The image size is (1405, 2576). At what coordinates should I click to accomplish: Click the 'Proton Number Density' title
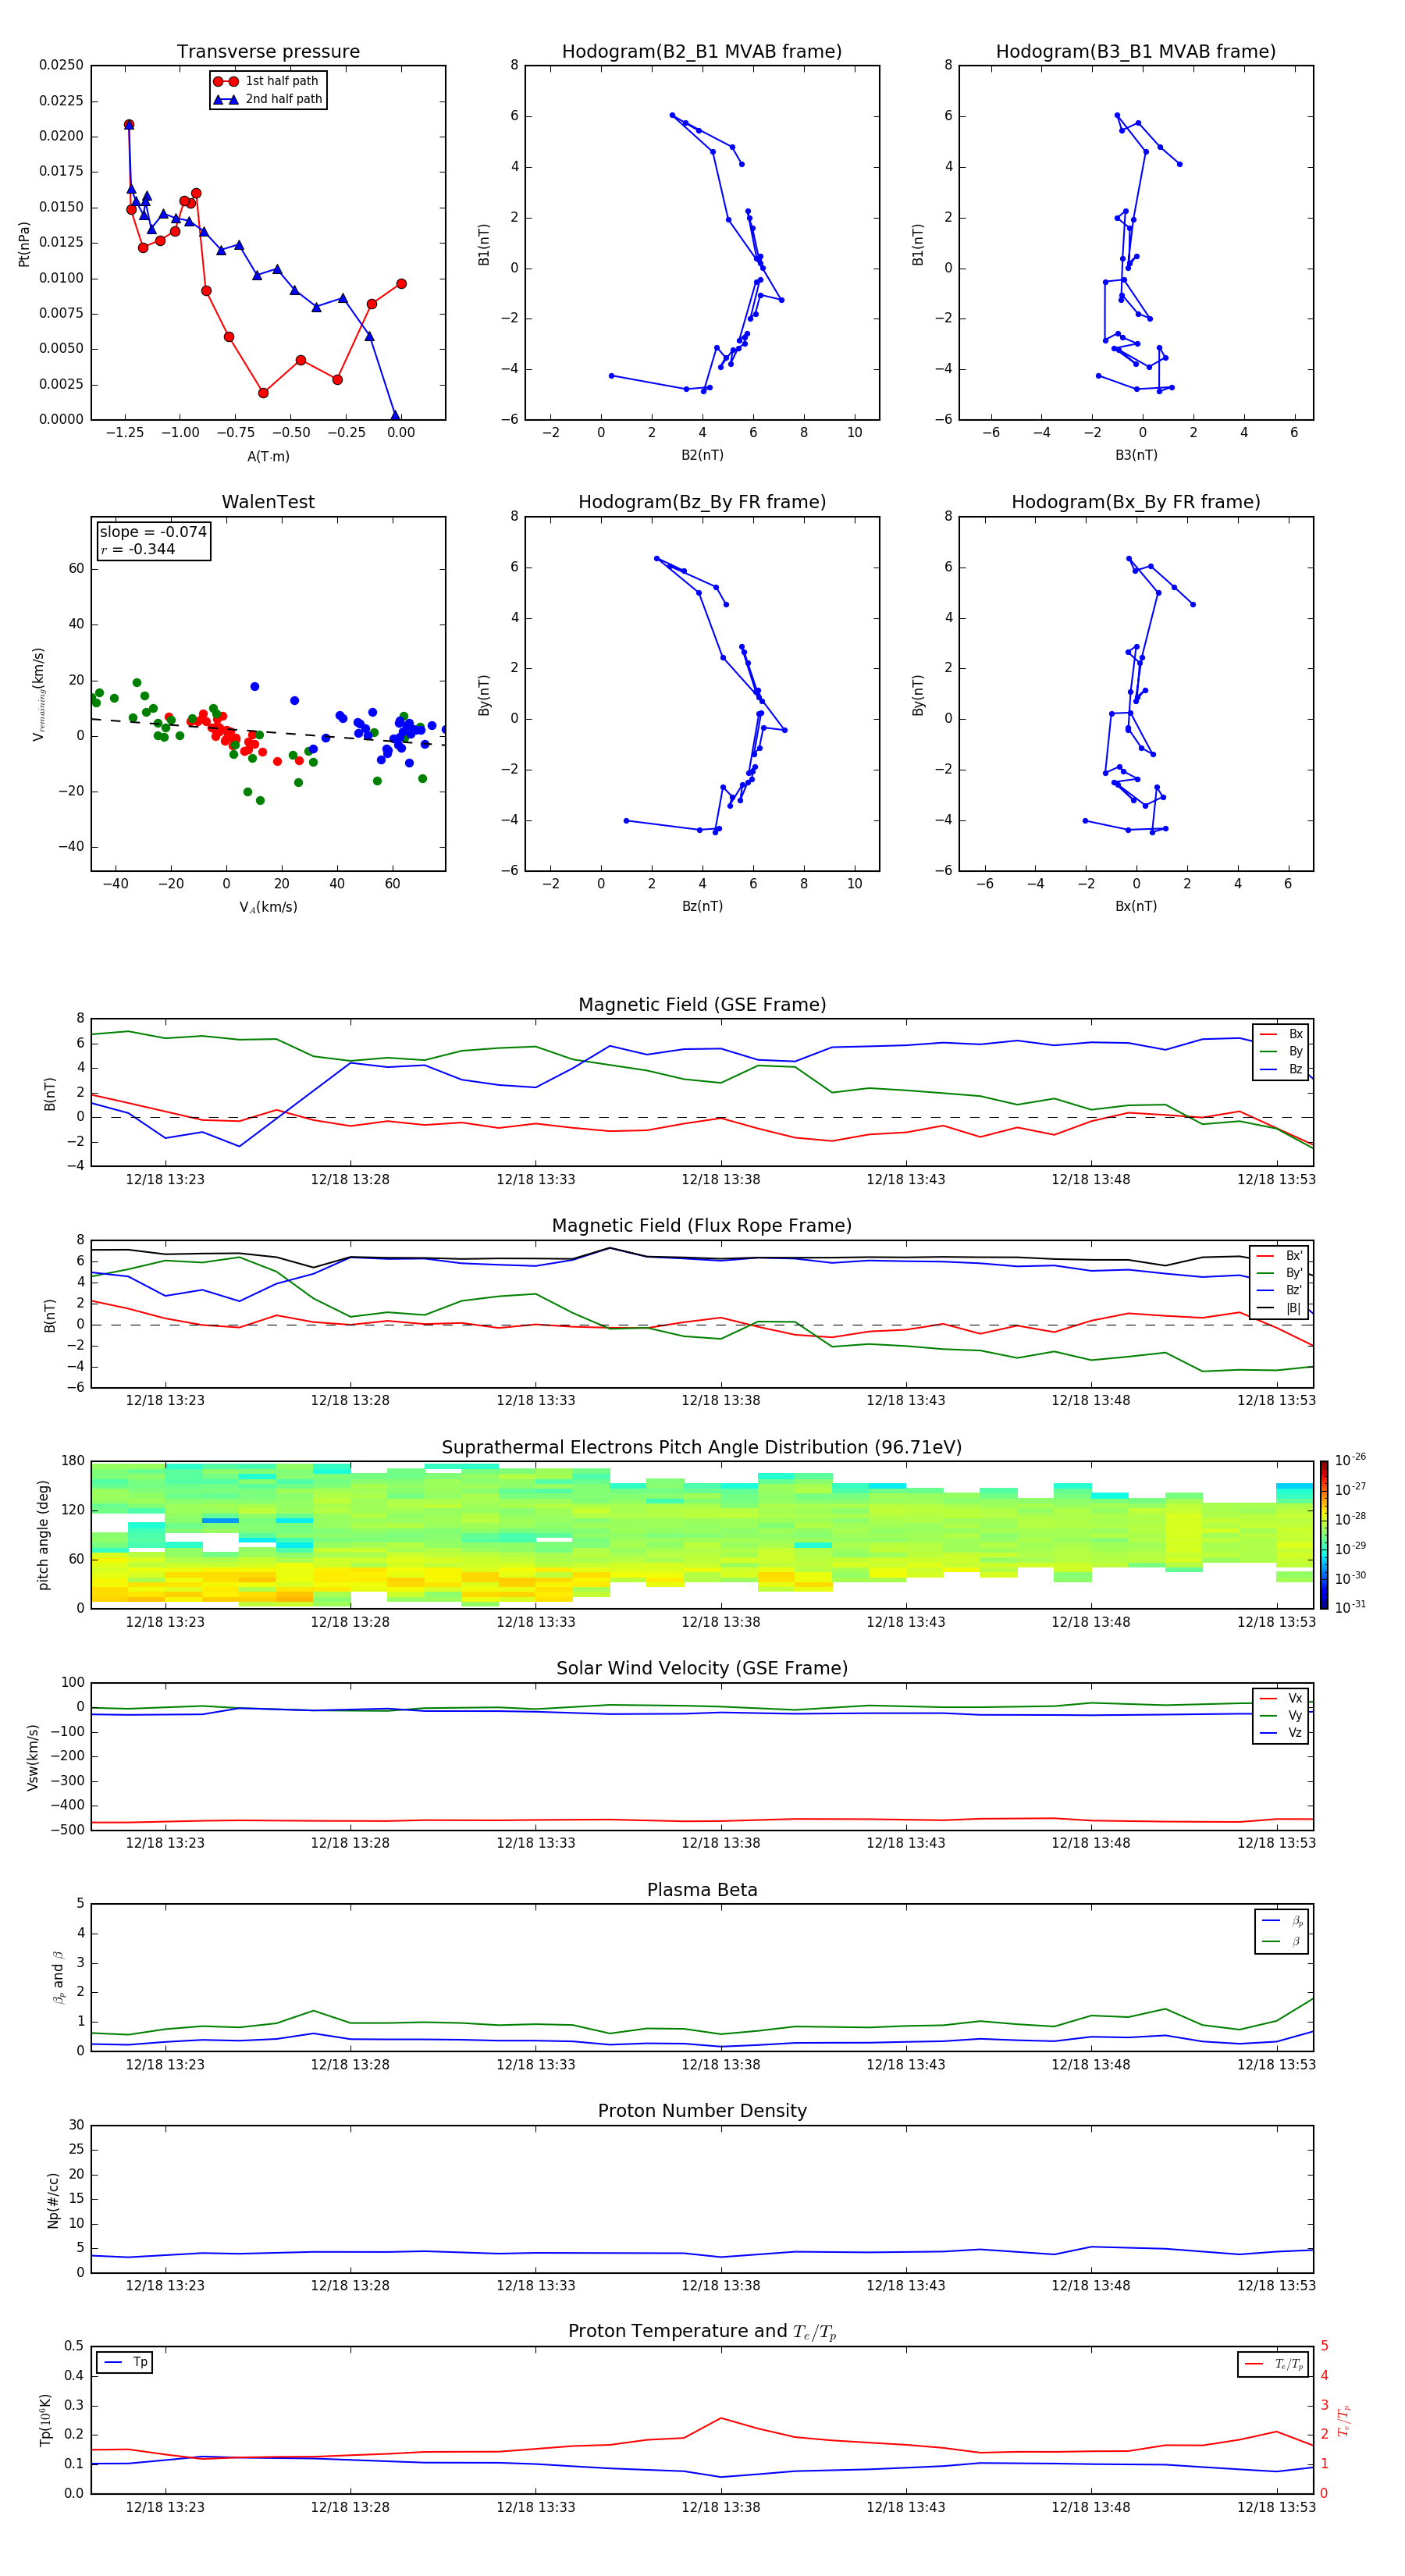(702, 2111)
